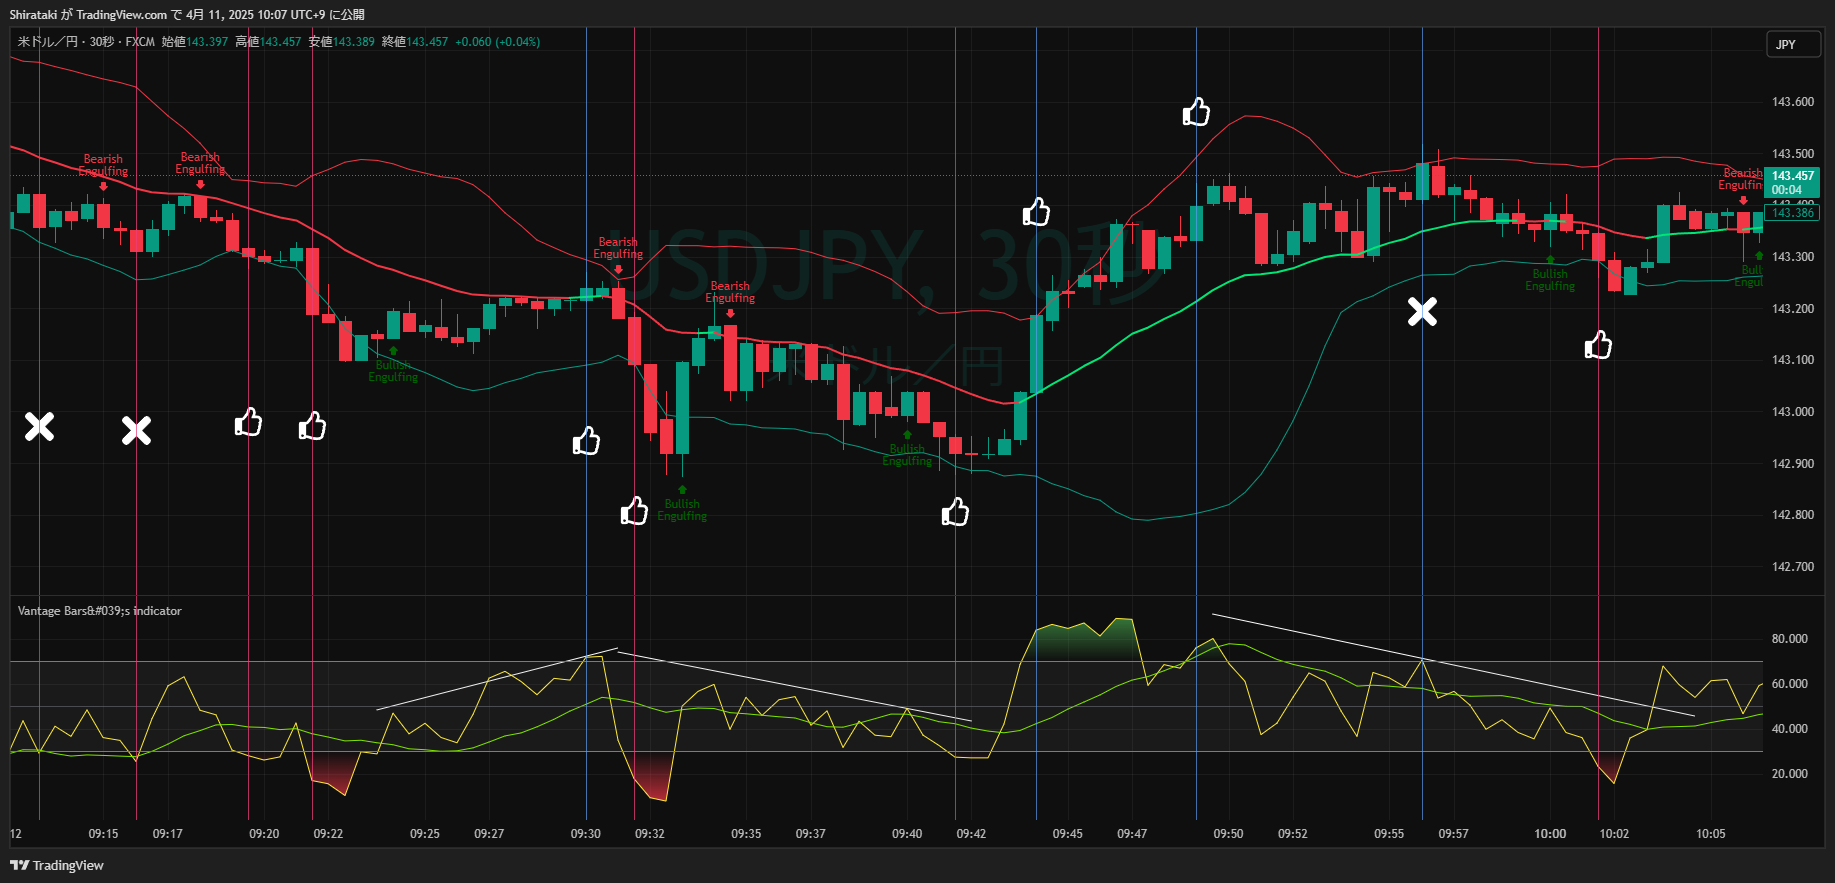Click the published-by Shirataki header text
The height and width of the screenshot is (883, 1835).
(x=187, y=15)
